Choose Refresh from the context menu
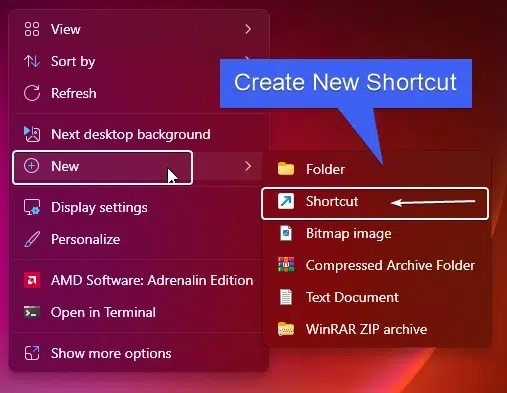Image resolution: width=507 pixels, height=393 pixels. 139,93
